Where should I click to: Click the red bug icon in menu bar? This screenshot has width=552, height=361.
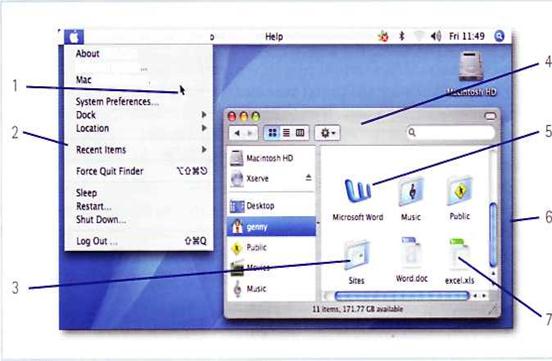(383, 36)
